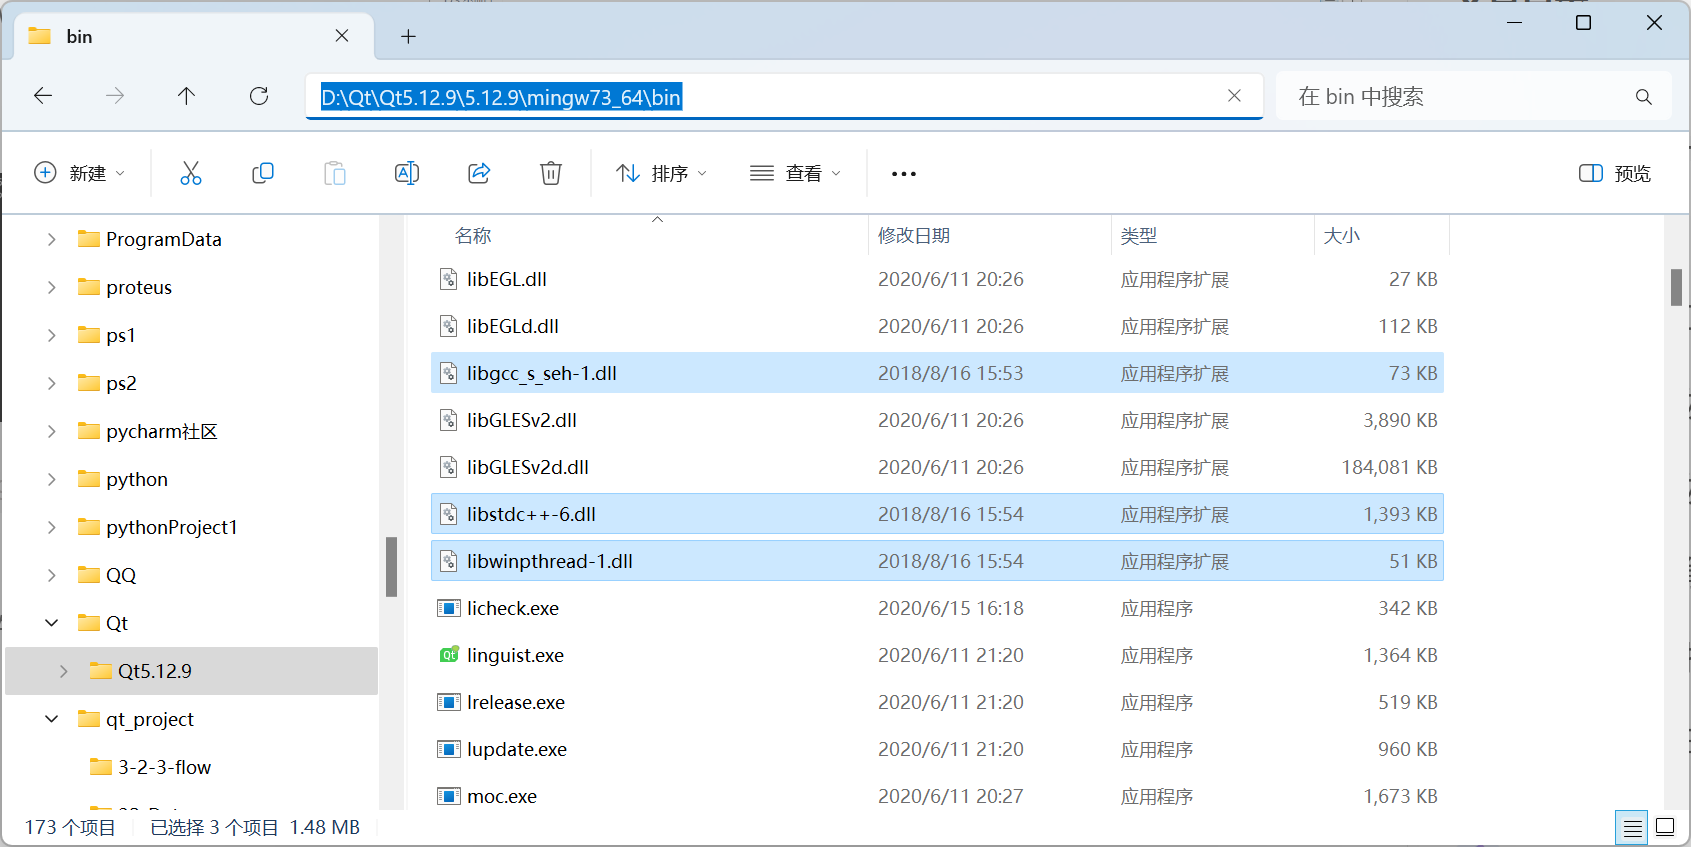The height and width of the screenshot is (847, 1691).
Task: Click the file list vertical scrollbar thumb
Action: (1677, 287)
